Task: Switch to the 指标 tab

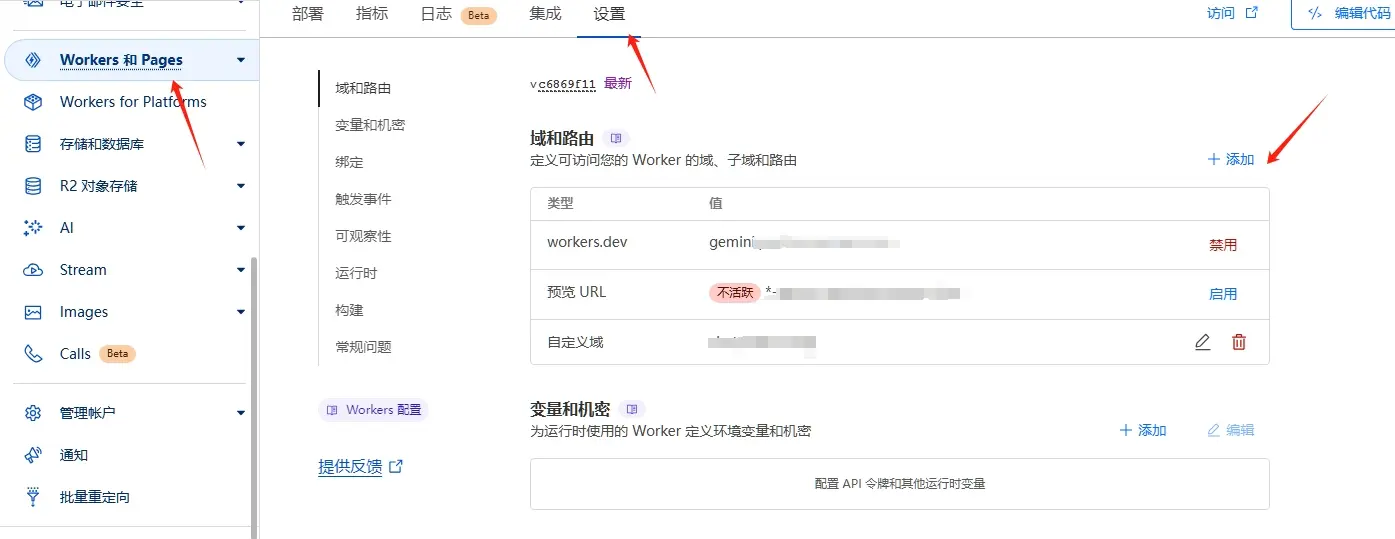Action: pos(372,14)
